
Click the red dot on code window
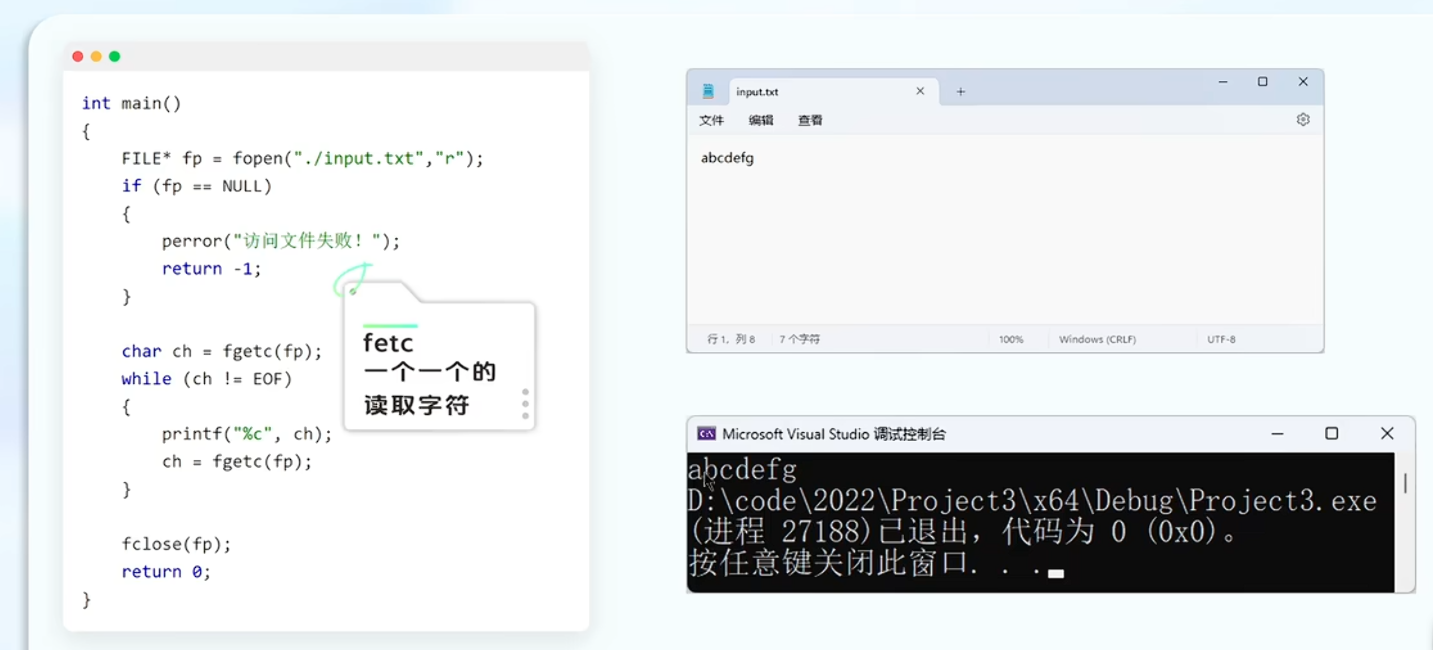[78, 56]
